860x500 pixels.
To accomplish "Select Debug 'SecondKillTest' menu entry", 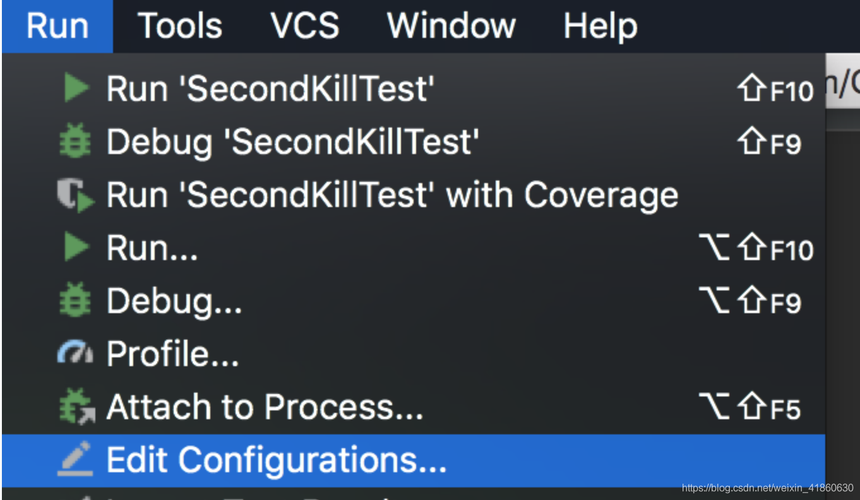I will (414, 141).
